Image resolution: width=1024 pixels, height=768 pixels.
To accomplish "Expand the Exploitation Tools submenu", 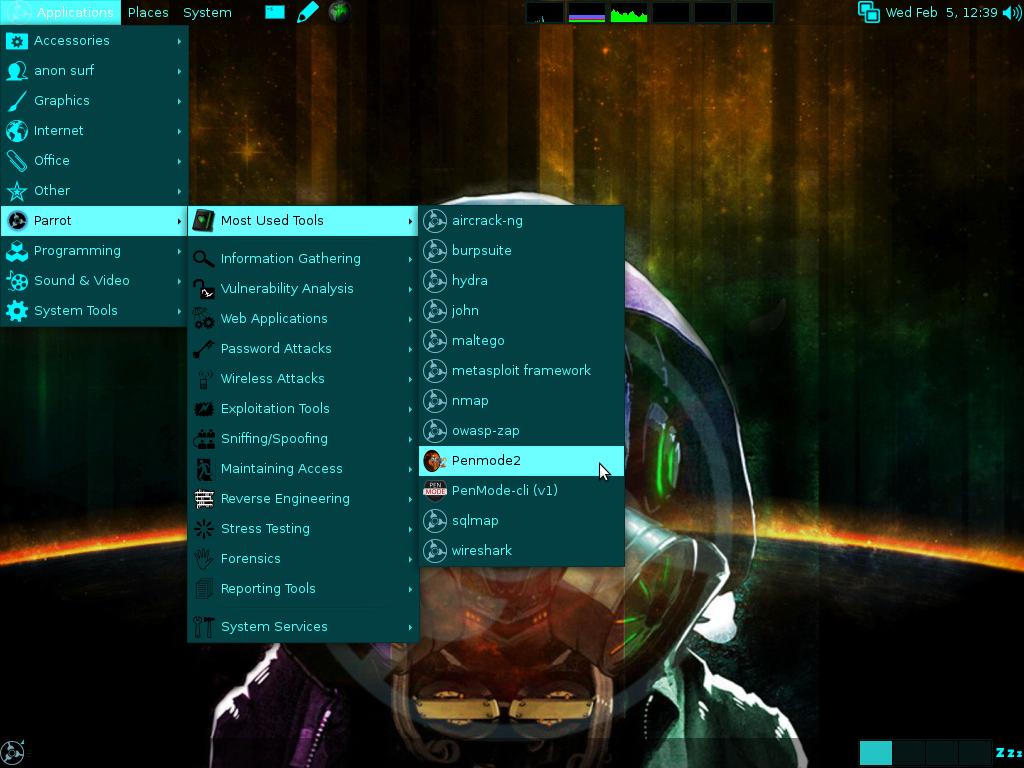I will click(276, 408).
